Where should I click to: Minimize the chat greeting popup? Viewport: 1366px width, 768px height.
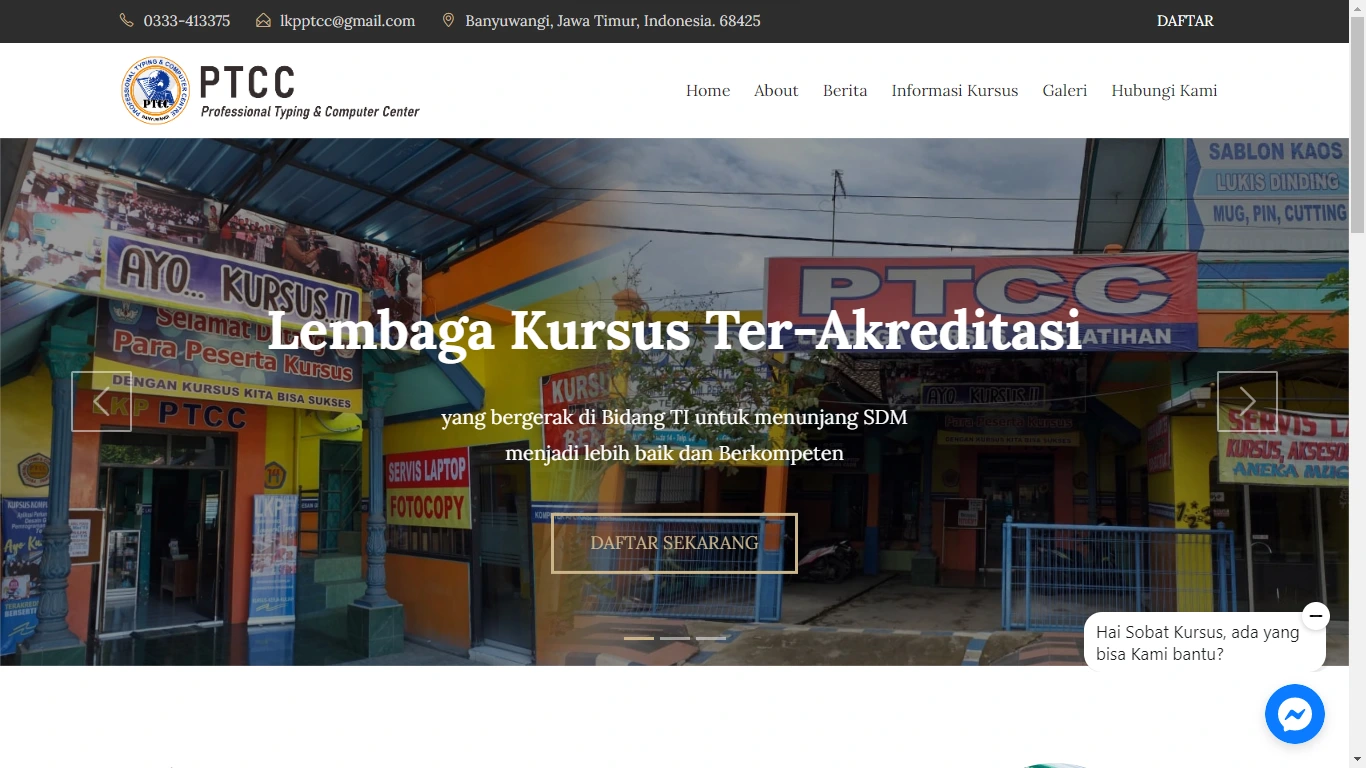pos(1315,616)
